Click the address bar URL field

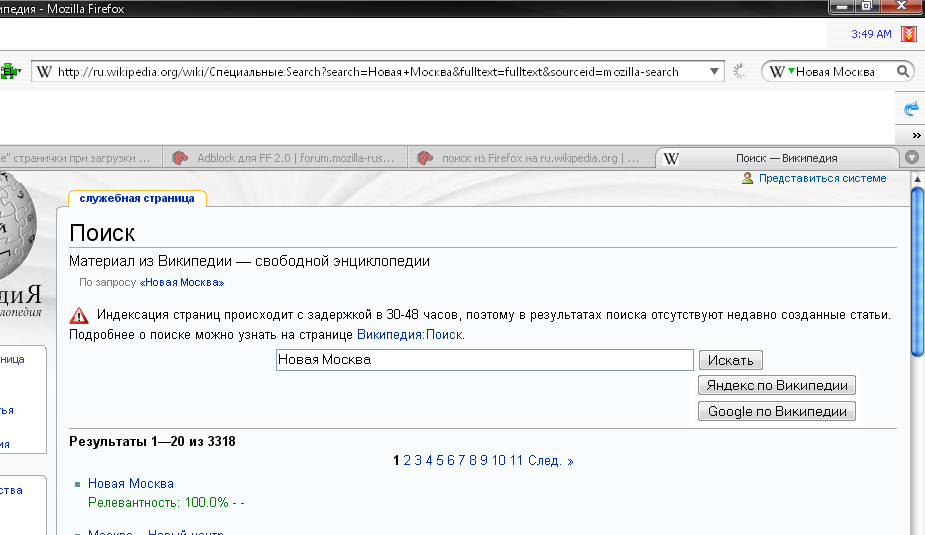(x=378, y=72)
